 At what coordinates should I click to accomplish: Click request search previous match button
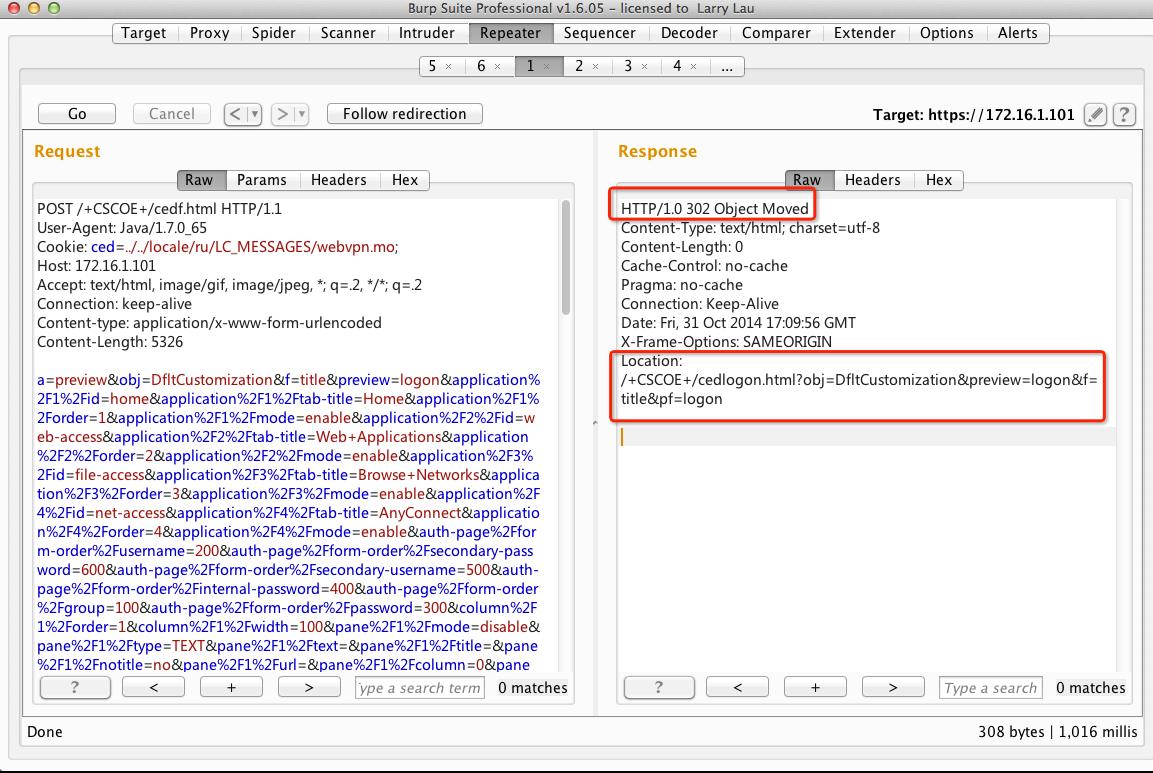click(x=153, y=687)
